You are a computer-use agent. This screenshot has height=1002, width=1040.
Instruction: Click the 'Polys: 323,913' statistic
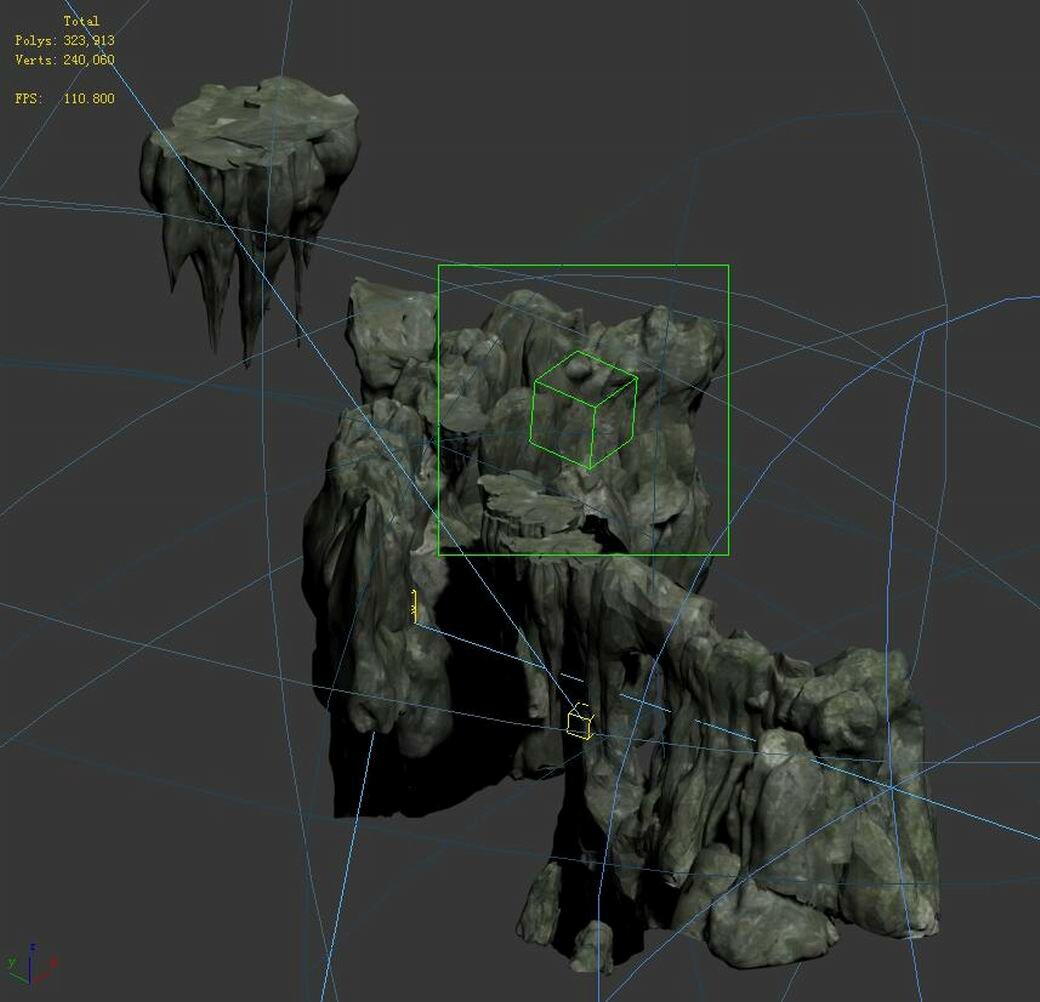65,40
